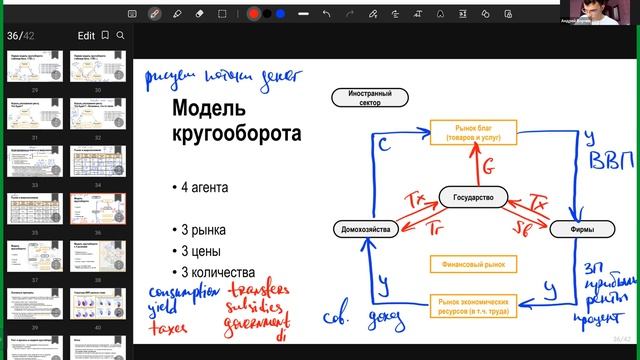This screenshot has width=640, height=360.
Task: Click the Рынок благ box
Action: [x=473, y=133]
